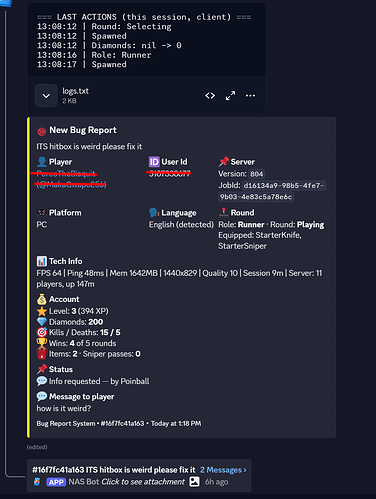Open the logs.txt file name
Screen dimensions: 376x499
(x=75, y=91)
